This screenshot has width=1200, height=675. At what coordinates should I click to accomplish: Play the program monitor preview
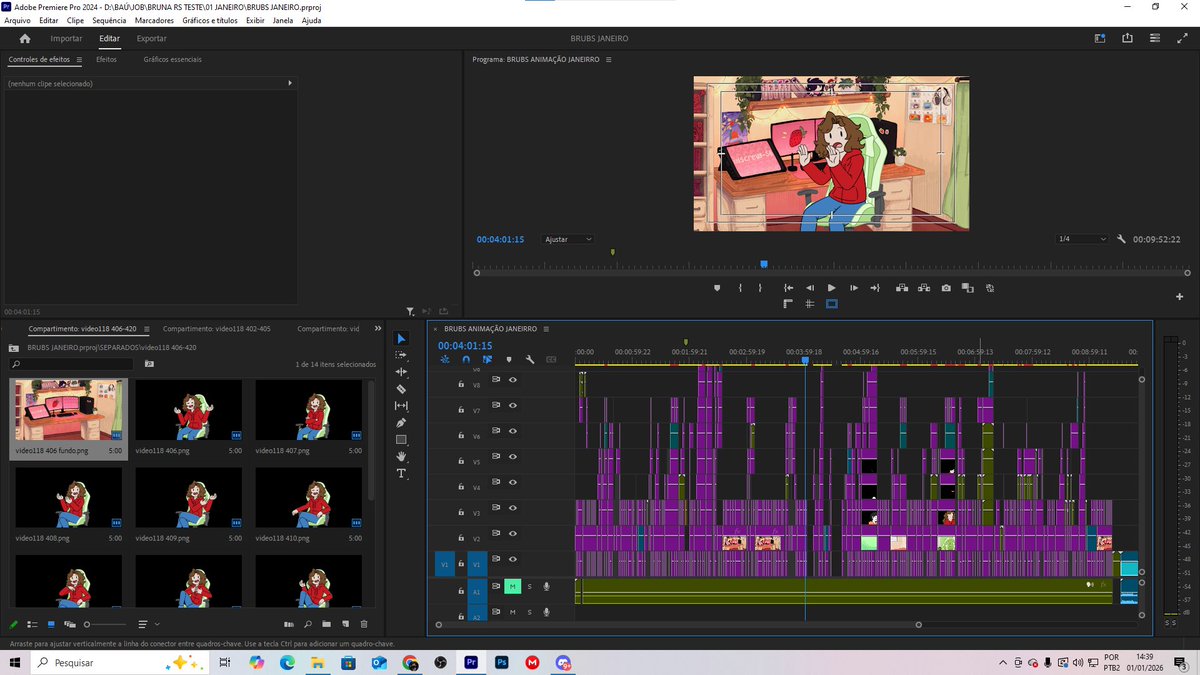[831, 288]
